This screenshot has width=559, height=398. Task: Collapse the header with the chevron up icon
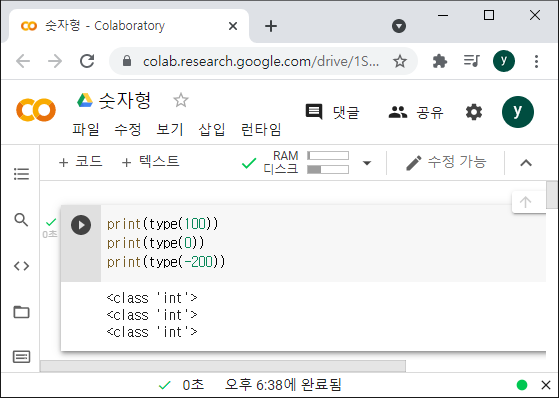[526, 163]
